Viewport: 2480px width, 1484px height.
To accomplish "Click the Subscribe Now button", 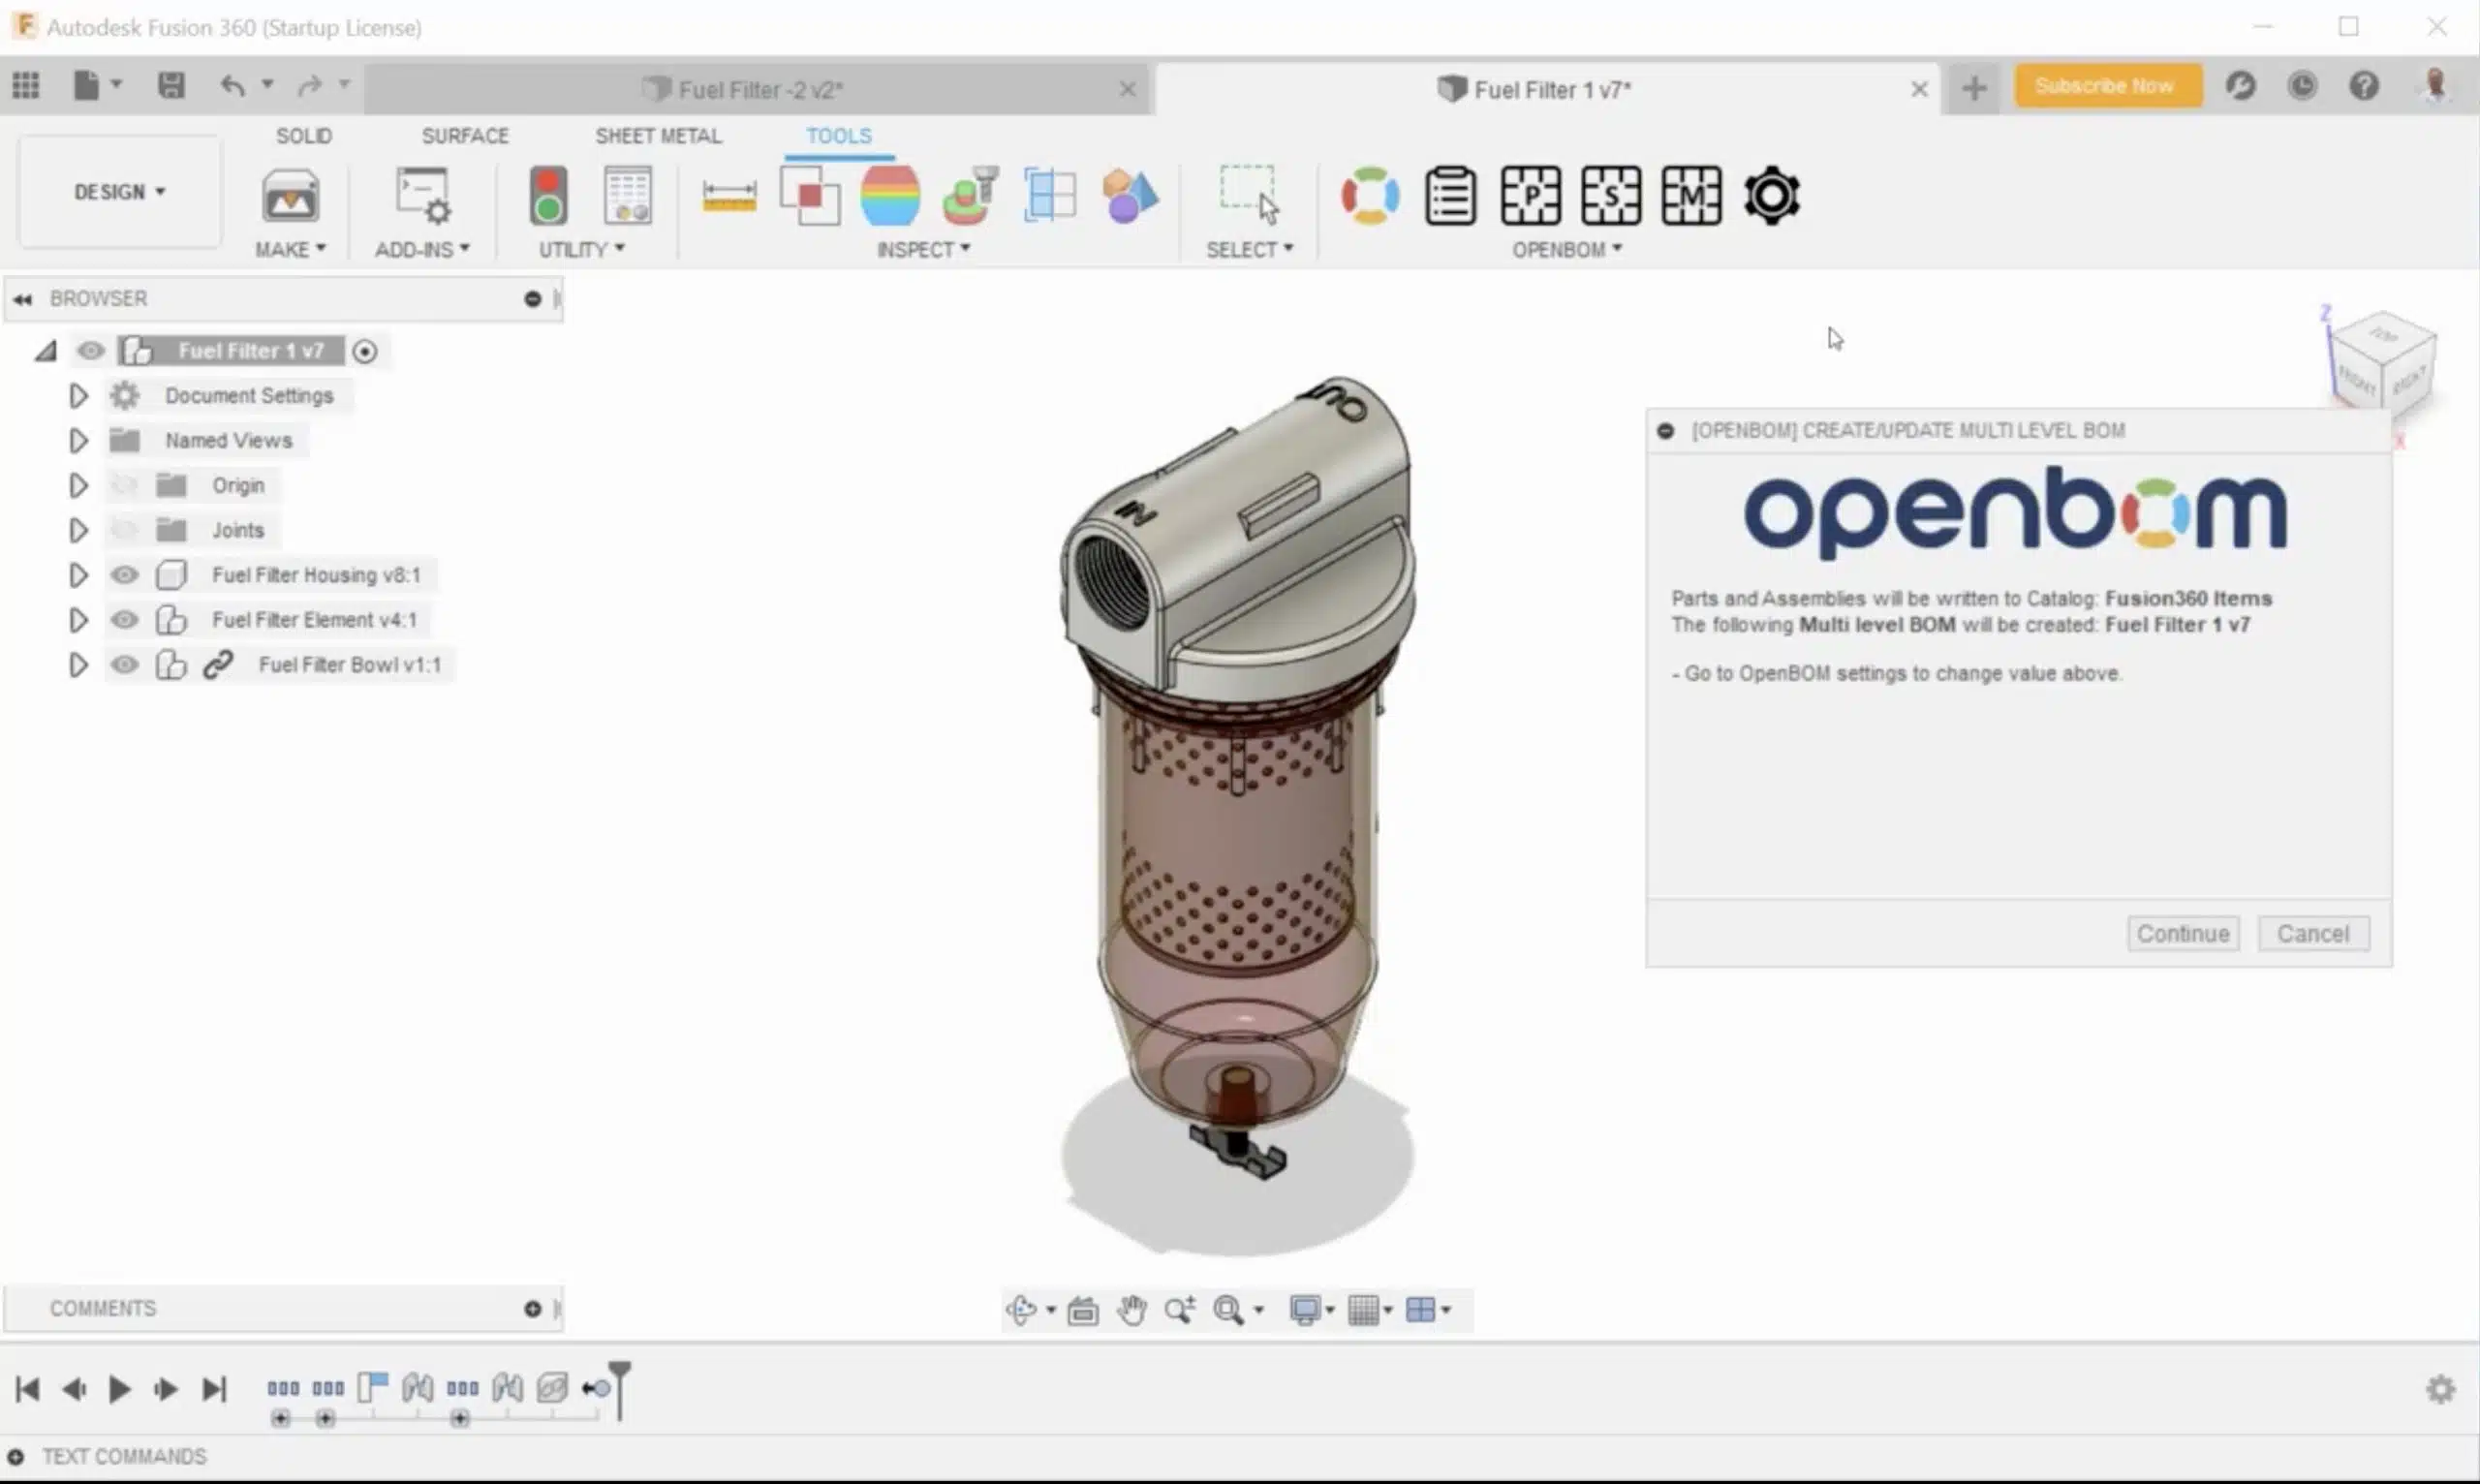I will pos(2107,86).
